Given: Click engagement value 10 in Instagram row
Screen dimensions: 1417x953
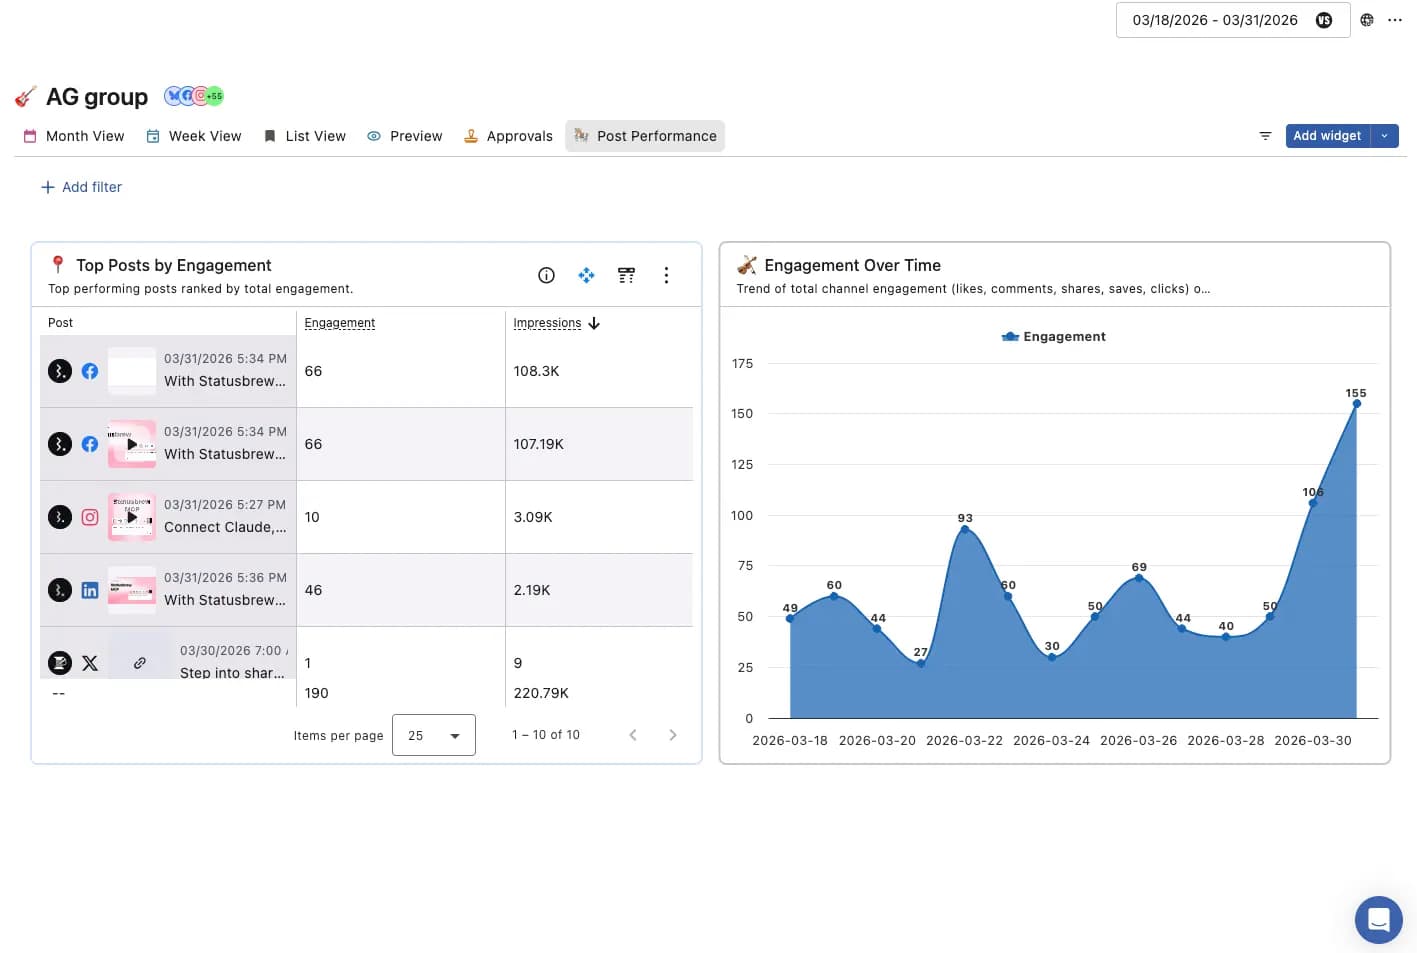Looking at the screenshot, I should tap(312, 517).
